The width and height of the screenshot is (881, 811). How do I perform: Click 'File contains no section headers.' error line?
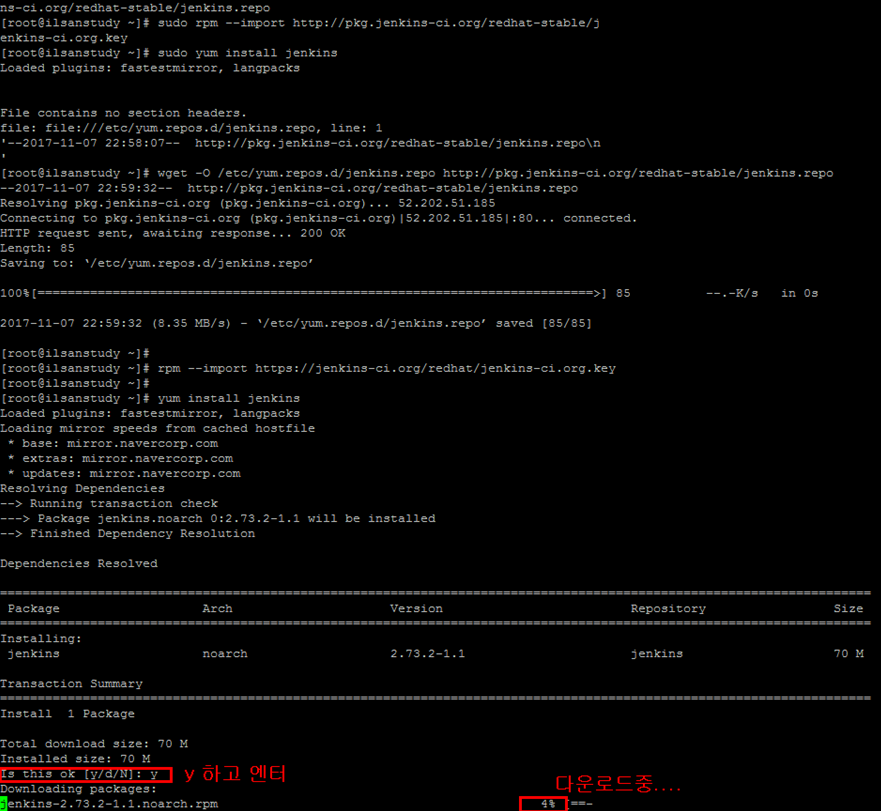[123, 113]
